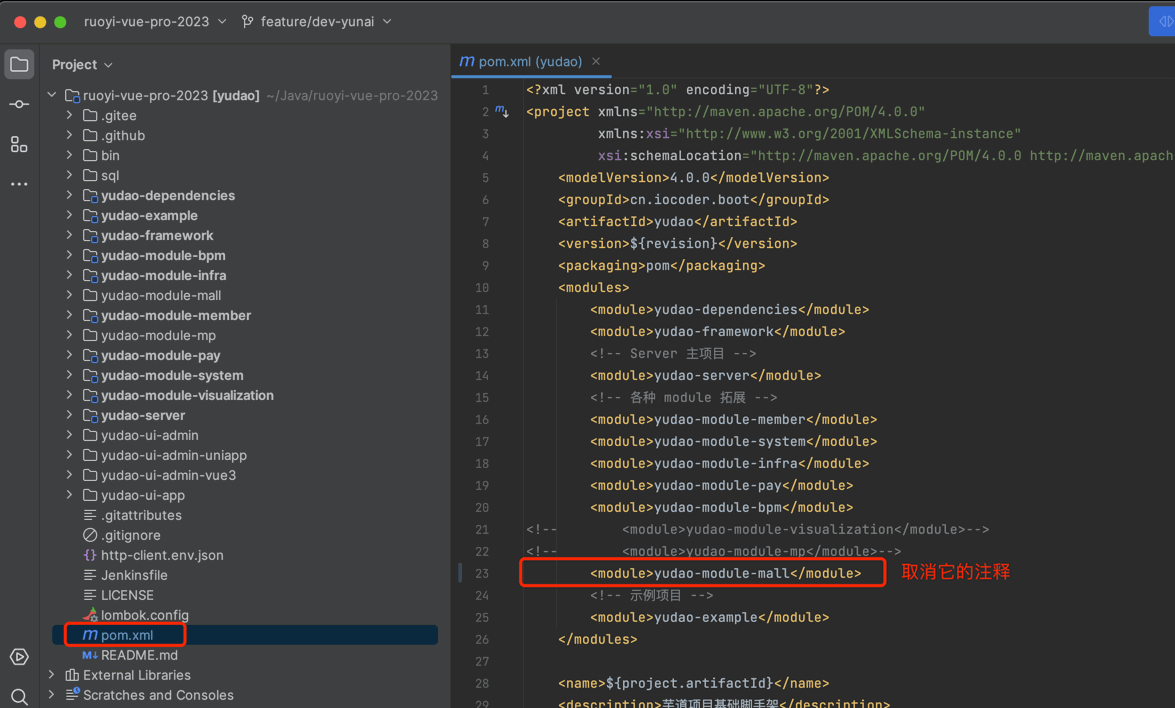Click the Maven gutter icon on line 2
1175x708 pixels.
[502, 112]
